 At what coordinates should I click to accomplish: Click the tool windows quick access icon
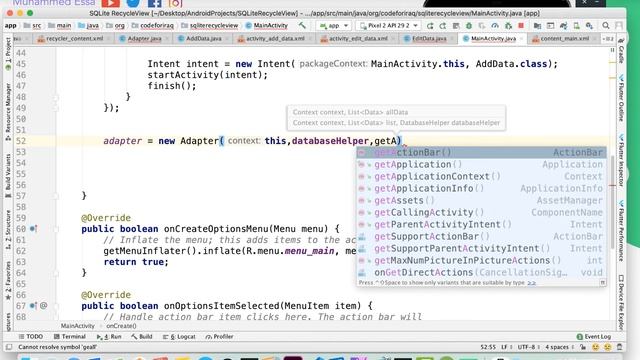pos(9,347)
